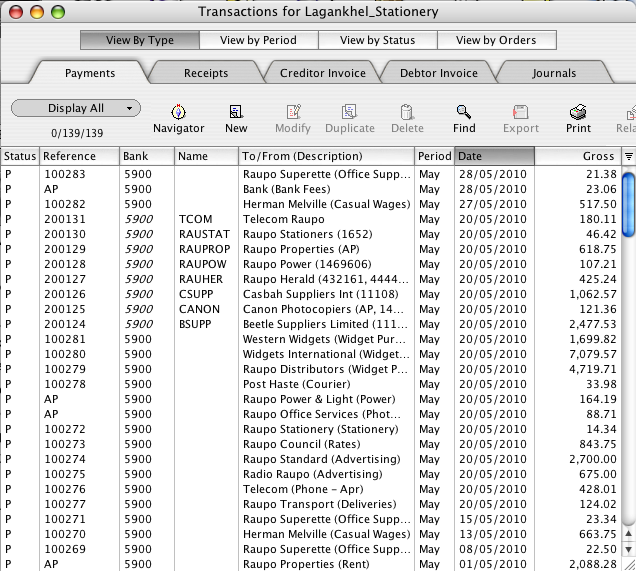This screenshot has height=571, width=636.
Task: Open the column options icon beside Gross
Action: pos(628,156)
